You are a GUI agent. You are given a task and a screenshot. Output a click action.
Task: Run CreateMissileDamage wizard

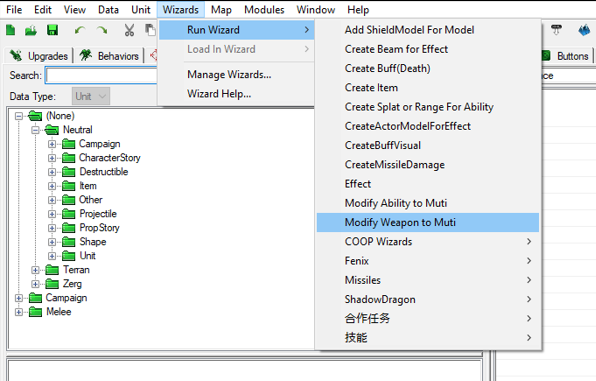tap(428, 165)
